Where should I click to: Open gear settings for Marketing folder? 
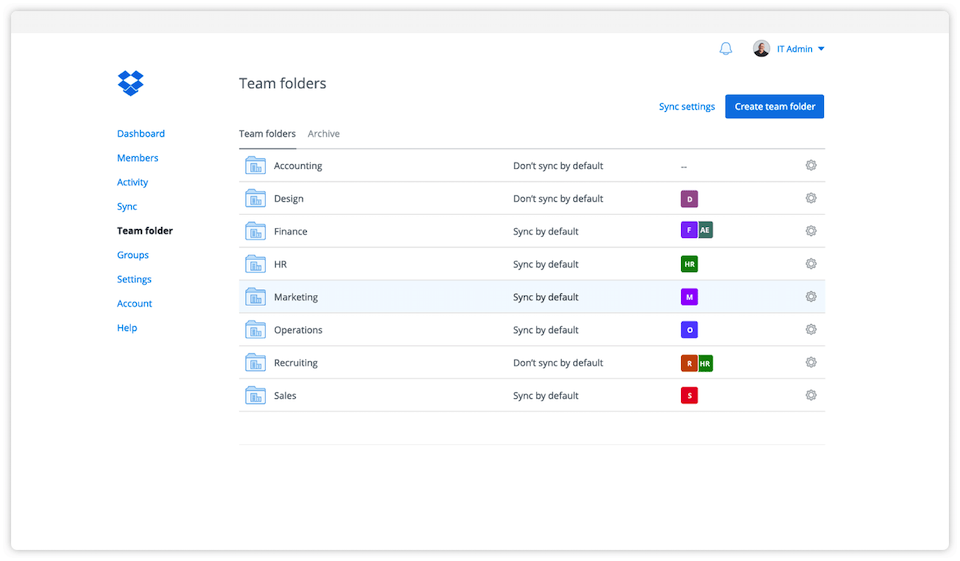[811, 297]
